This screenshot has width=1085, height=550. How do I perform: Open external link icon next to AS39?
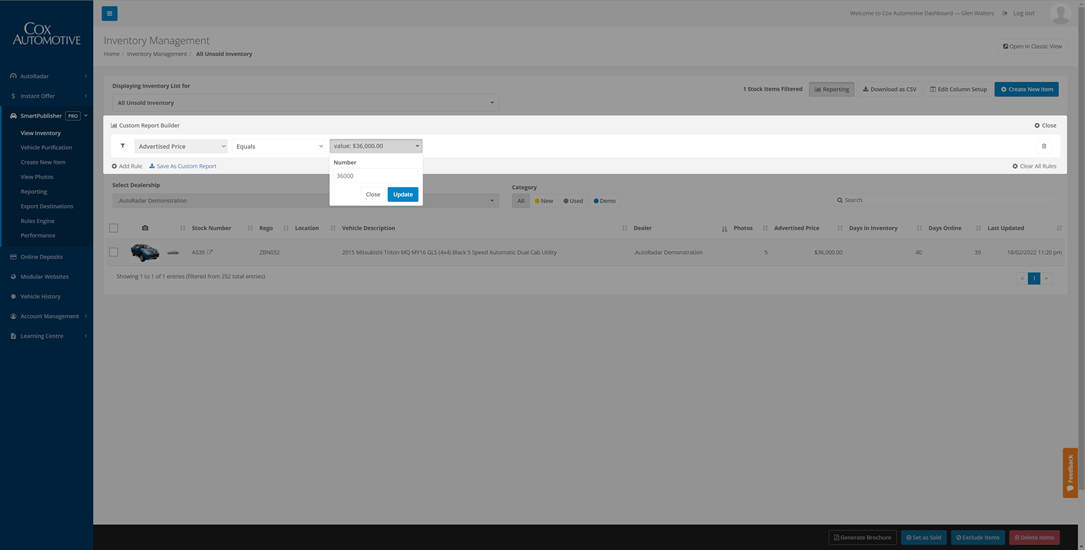210,253
